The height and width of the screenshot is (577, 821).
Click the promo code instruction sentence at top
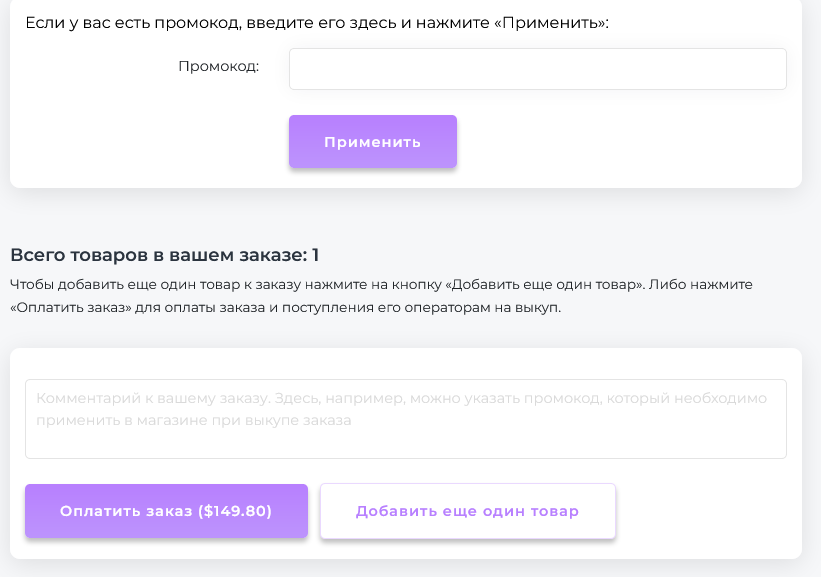[x=317, y=22]
